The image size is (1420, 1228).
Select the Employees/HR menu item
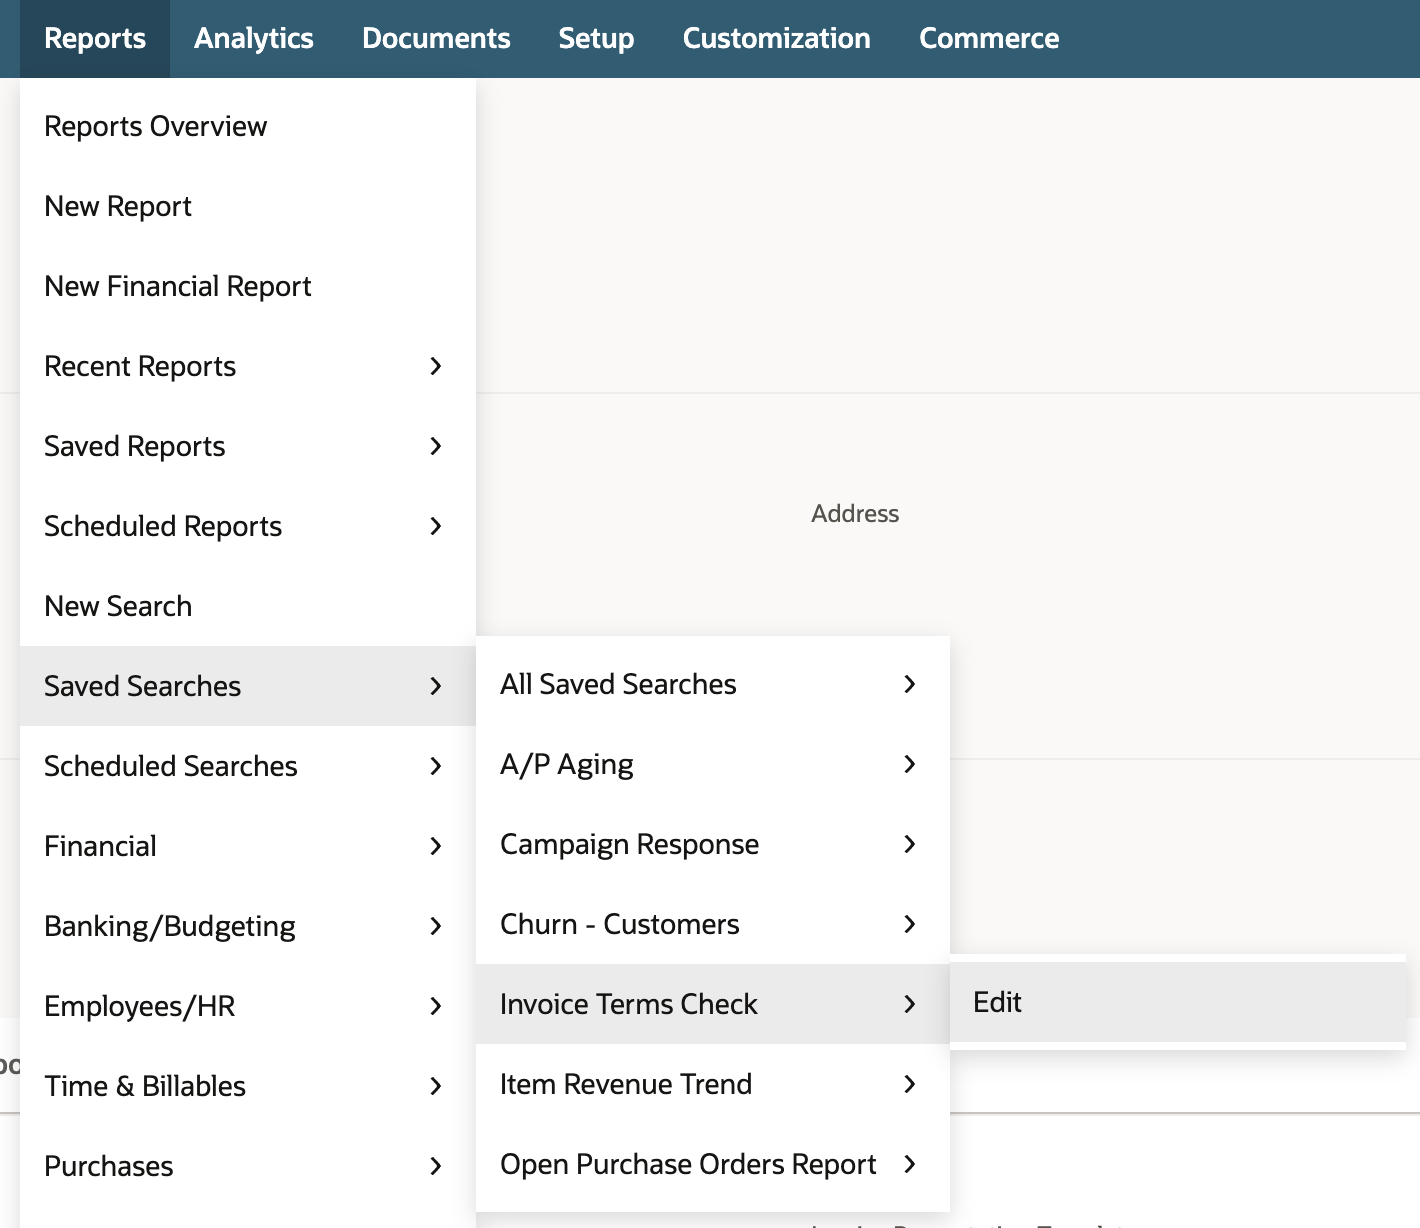[x=248, y=1006]
